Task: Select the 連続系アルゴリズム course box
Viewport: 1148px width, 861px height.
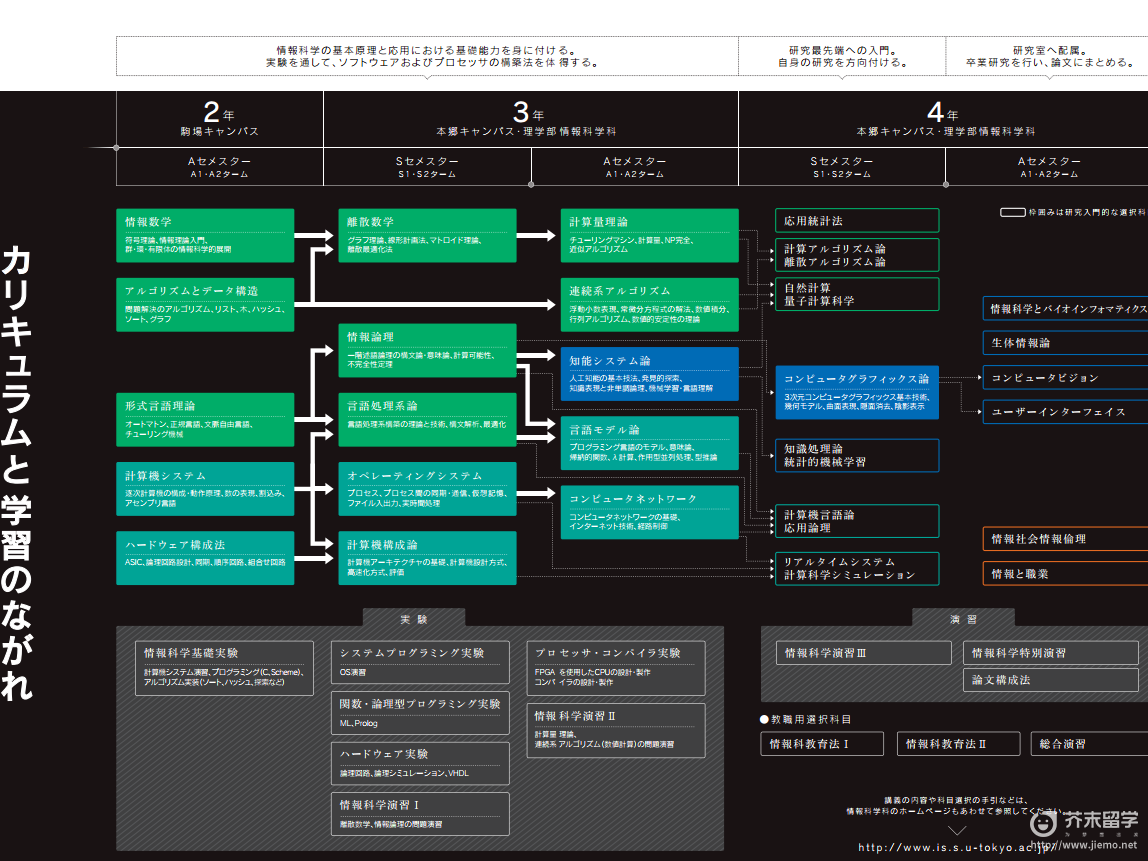Action: pyautogui.click(x=649, y=305)
